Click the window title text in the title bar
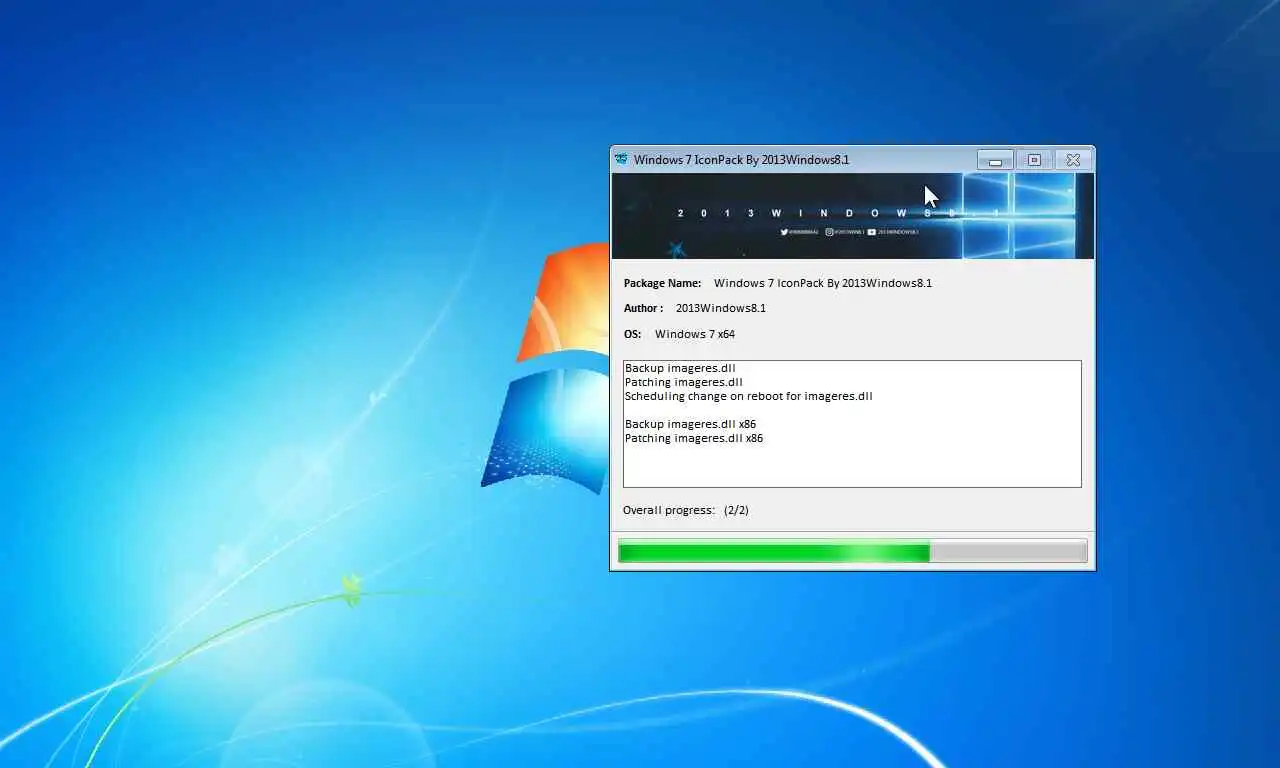 [x=742, y=160]
